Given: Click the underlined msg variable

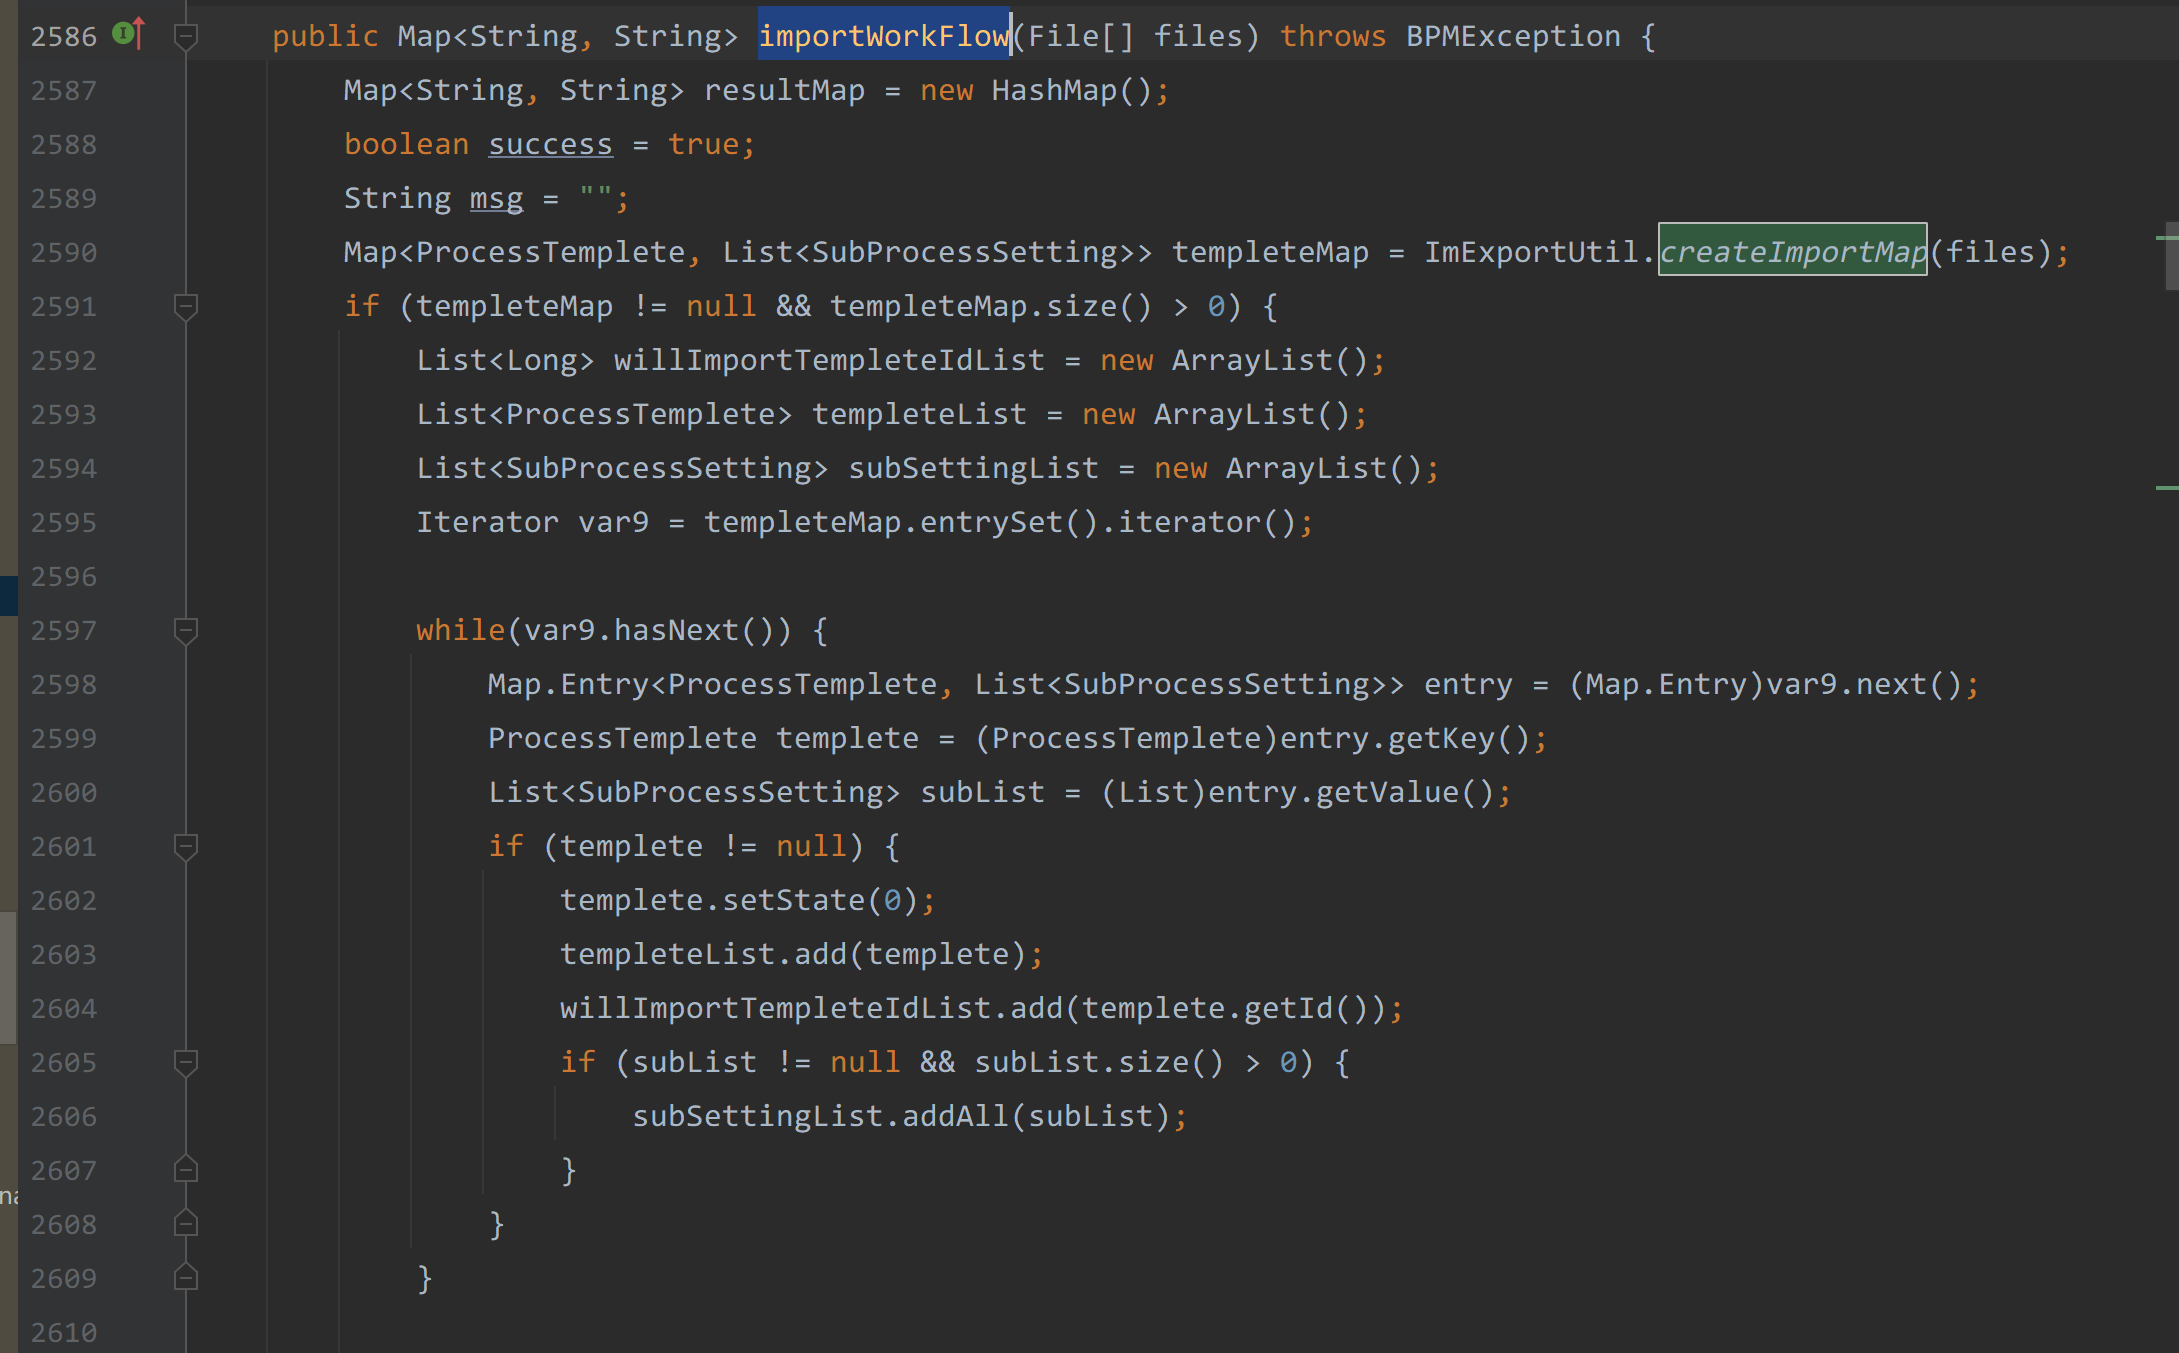Looking at the screenshot, I should tap(496, 198).
